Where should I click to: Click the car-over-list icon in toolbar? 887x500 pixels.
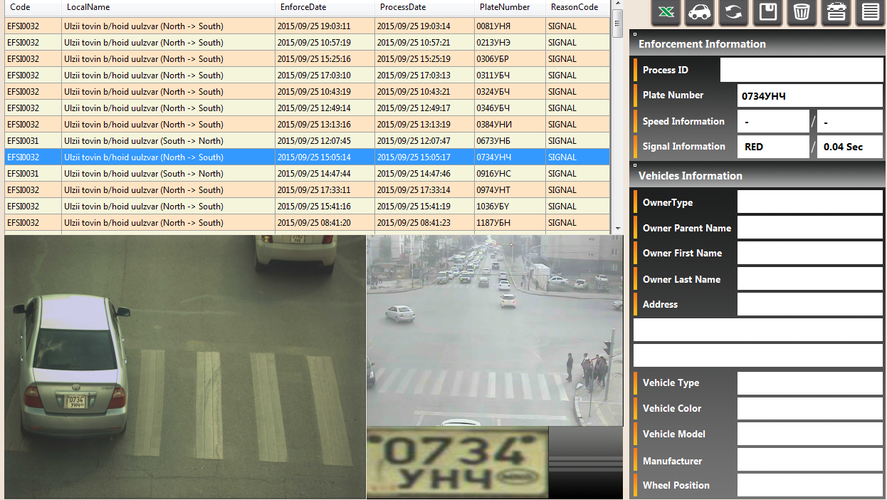[x=835, y=12]
